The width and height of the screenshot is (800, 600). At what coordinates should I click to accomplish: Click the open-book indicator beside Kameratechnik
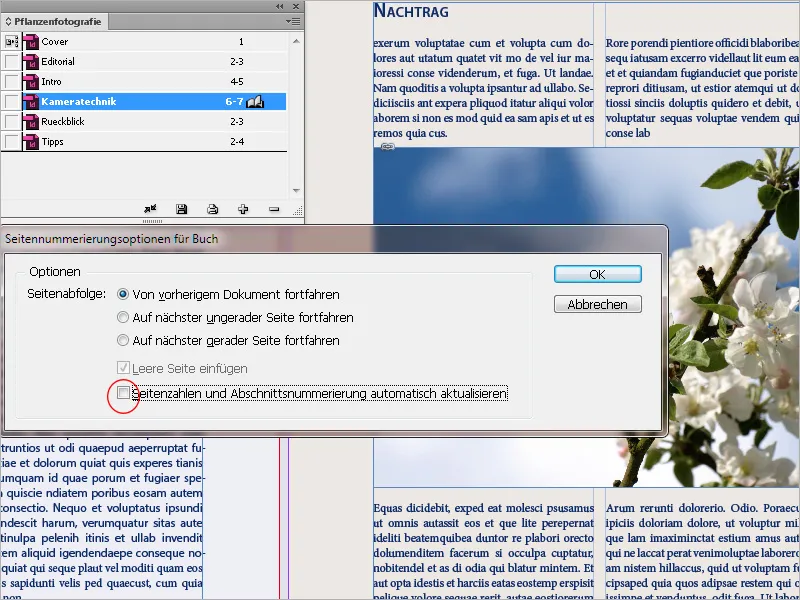(255, 101)
